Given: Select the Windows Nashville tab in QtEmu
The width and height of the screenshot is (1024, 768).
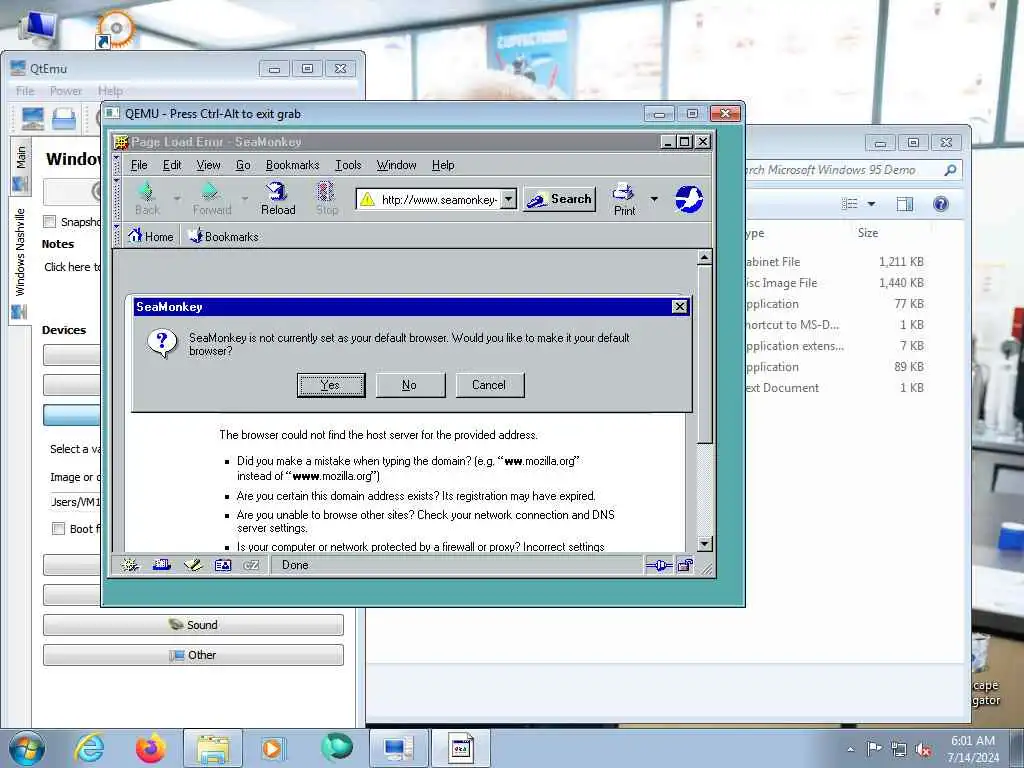Looking at the screenshot, I should (20, 261).
